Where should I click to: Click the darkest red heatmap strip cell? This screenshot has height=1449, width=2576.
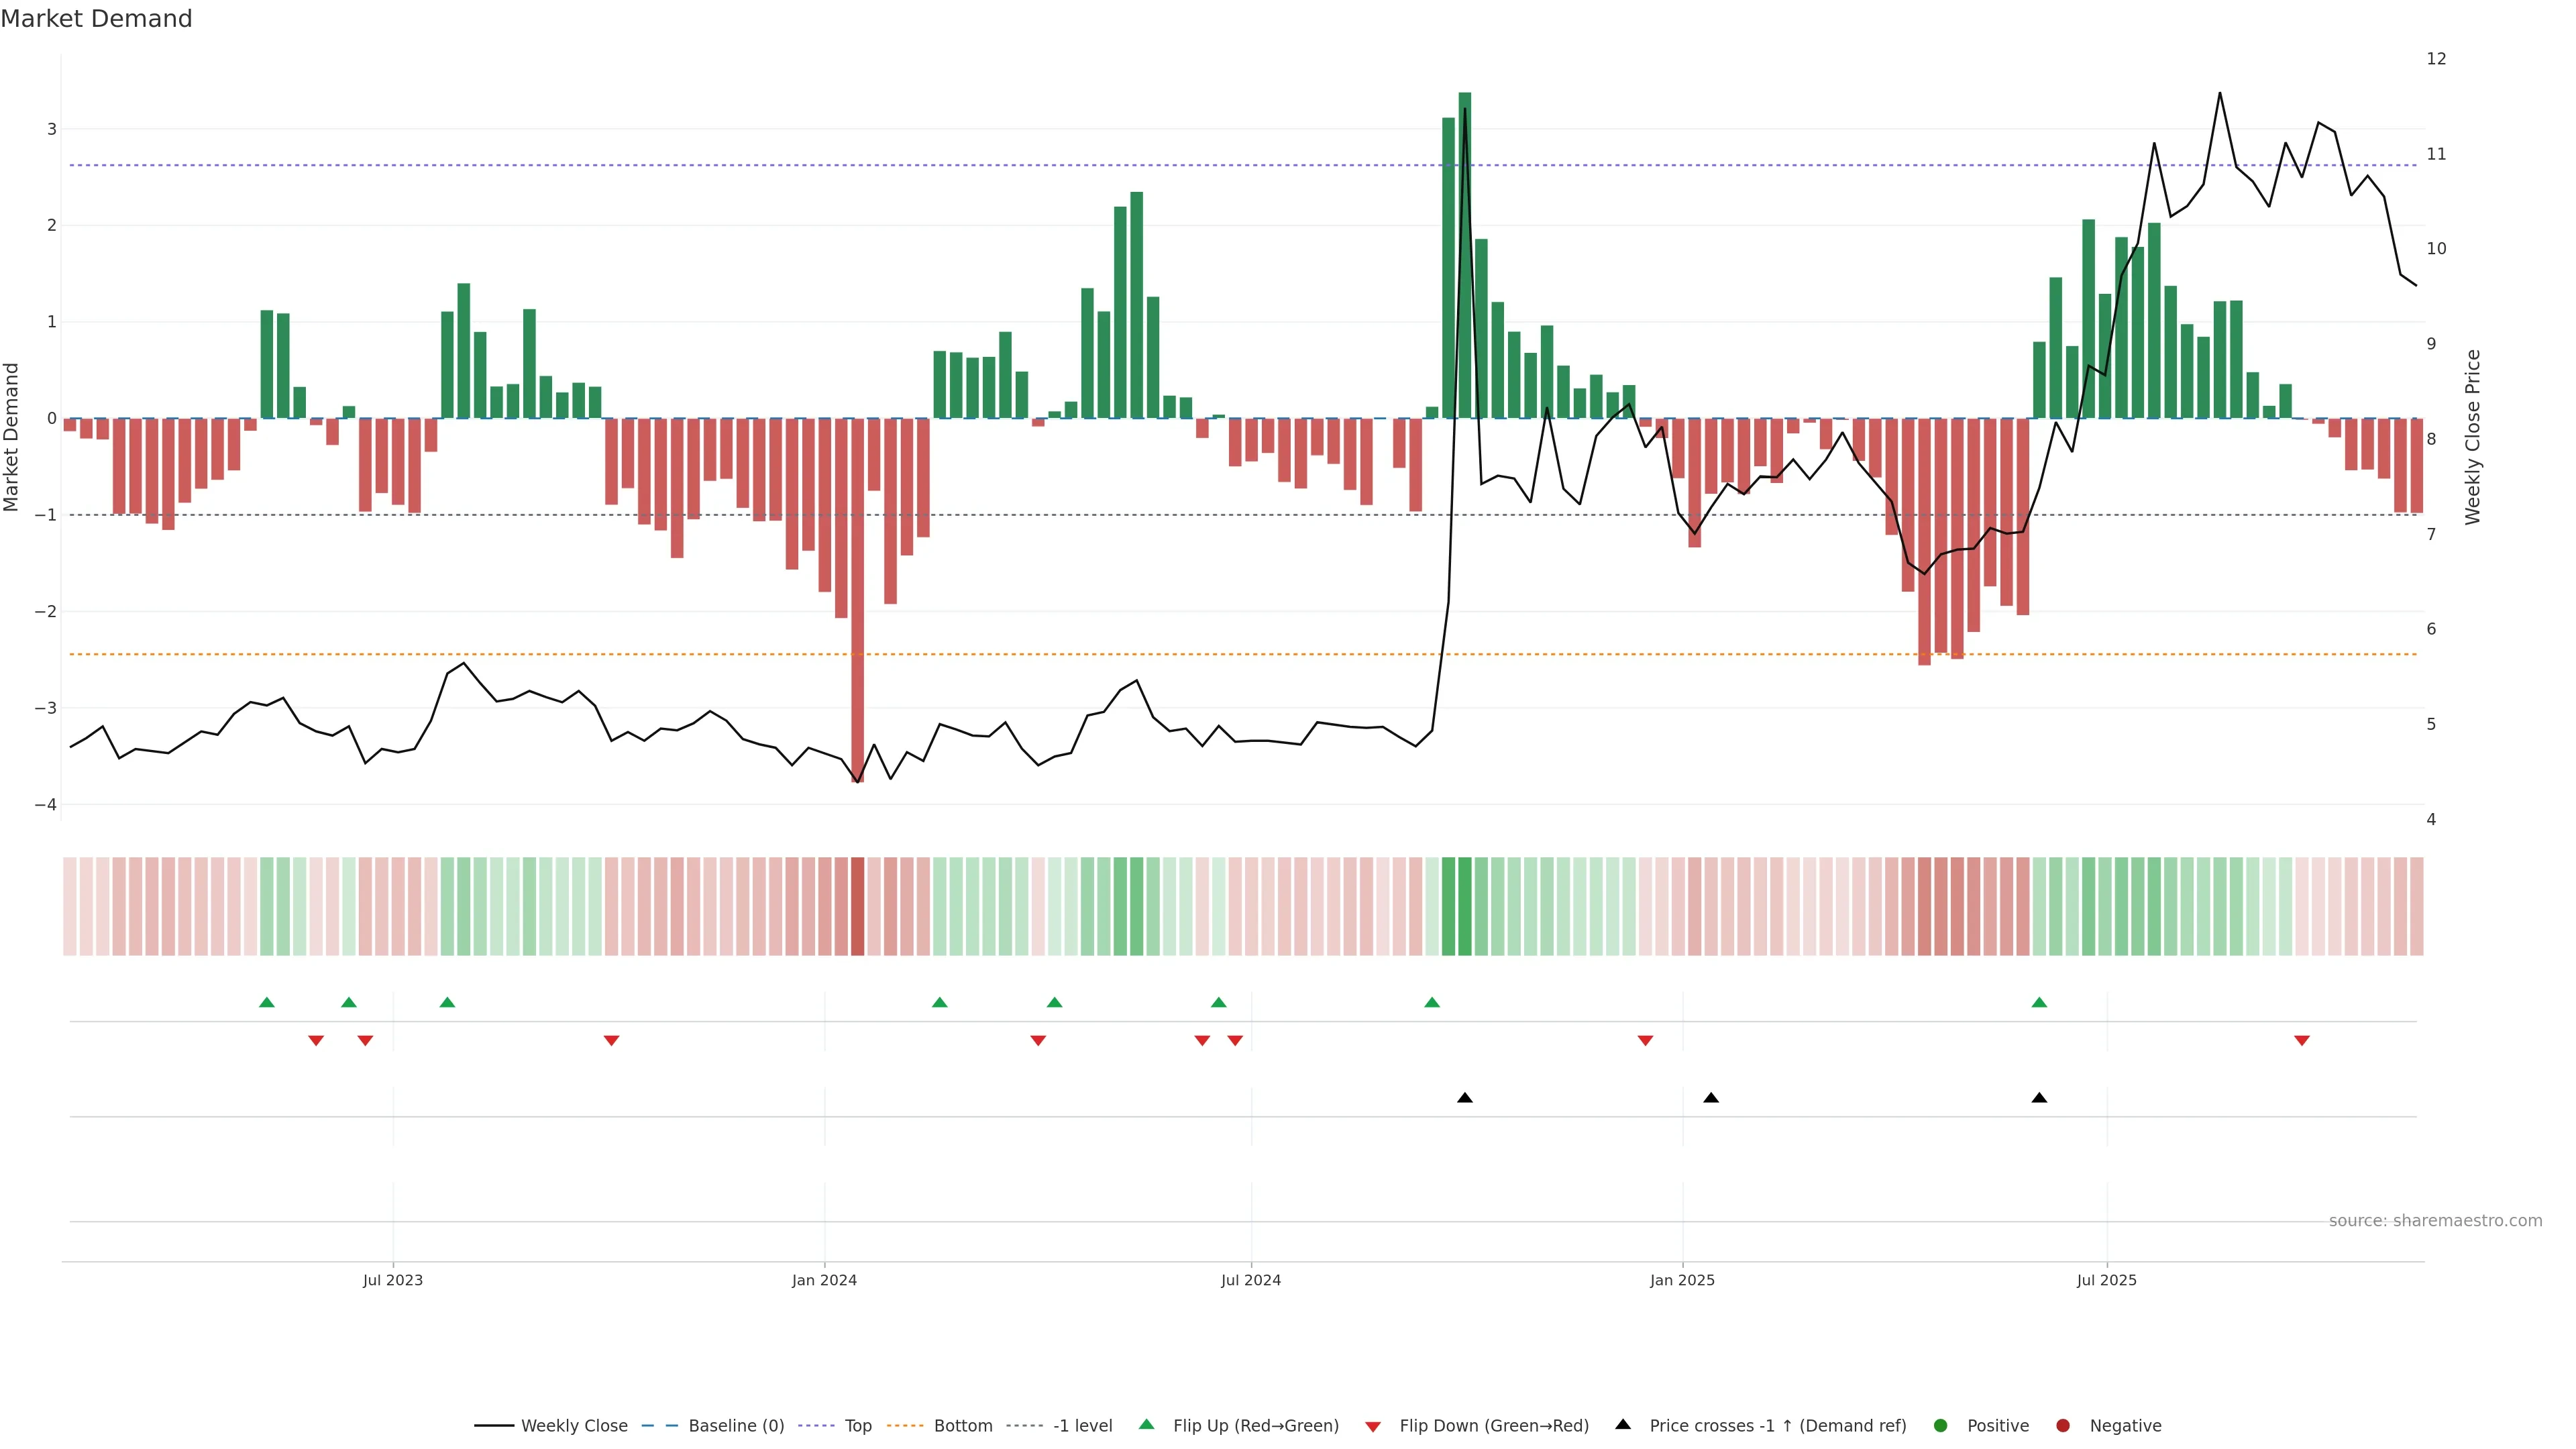tap(857, 906)
